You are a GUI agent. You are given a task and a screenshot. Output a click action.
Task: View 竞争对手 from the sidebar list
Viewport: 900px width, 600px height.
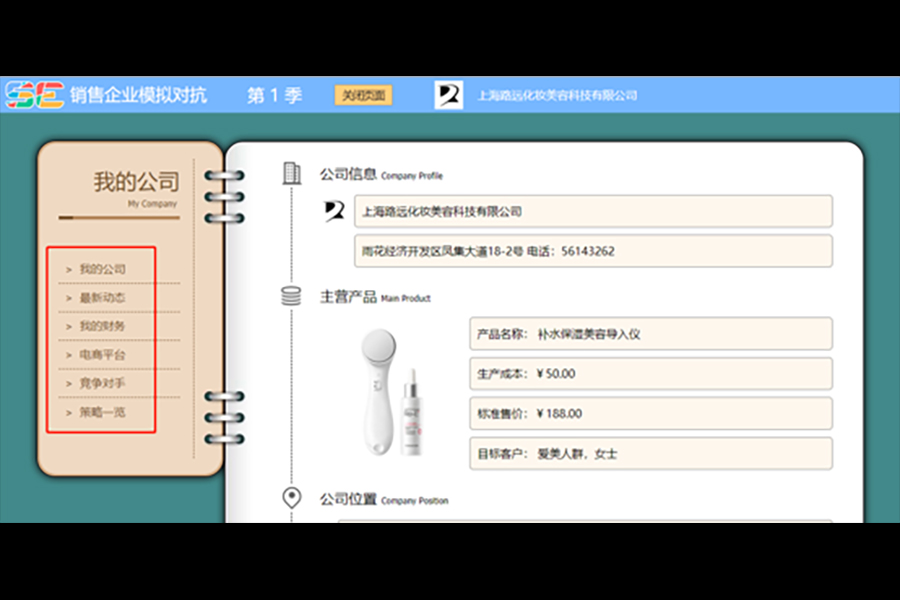[x=102, y=383]
